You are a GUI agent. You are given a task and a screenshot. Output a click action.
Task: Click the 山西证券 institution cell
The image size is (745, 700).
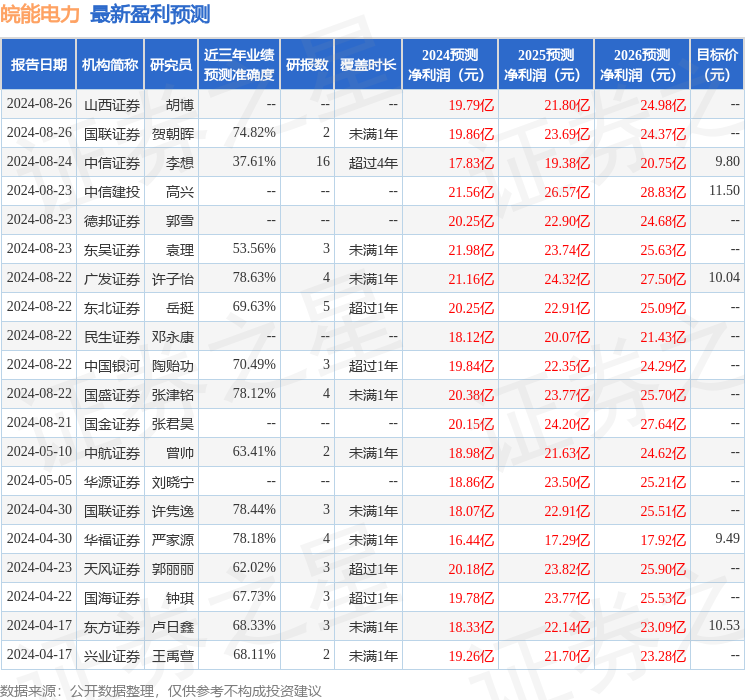112,105
